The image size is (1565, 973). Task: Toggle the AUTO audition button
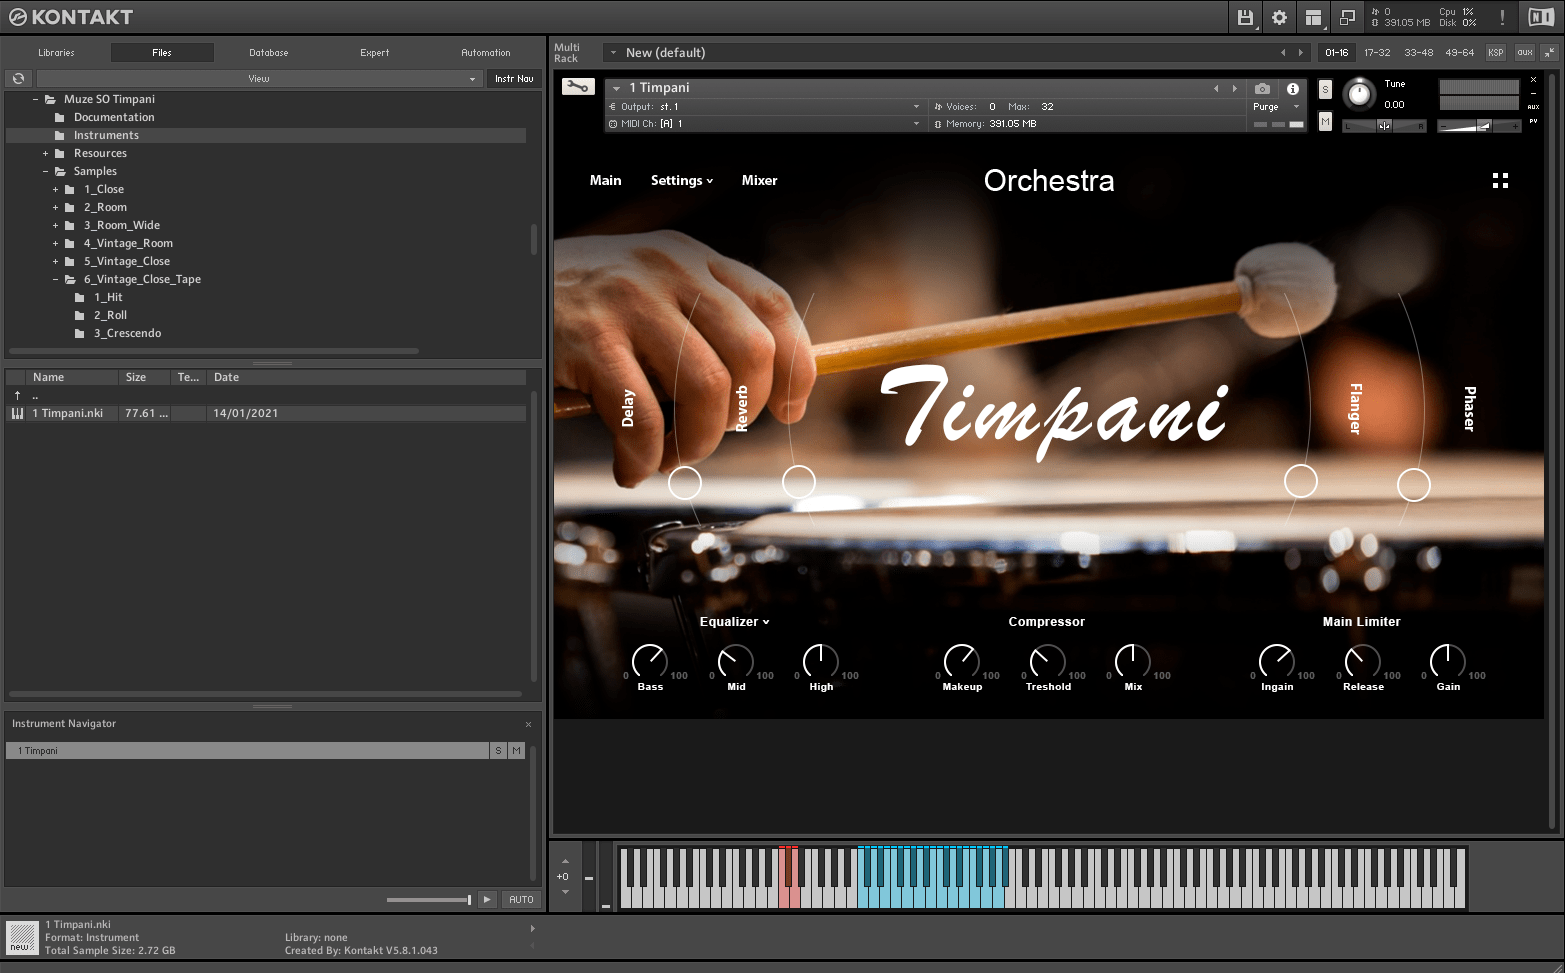[x=521, y=899]
